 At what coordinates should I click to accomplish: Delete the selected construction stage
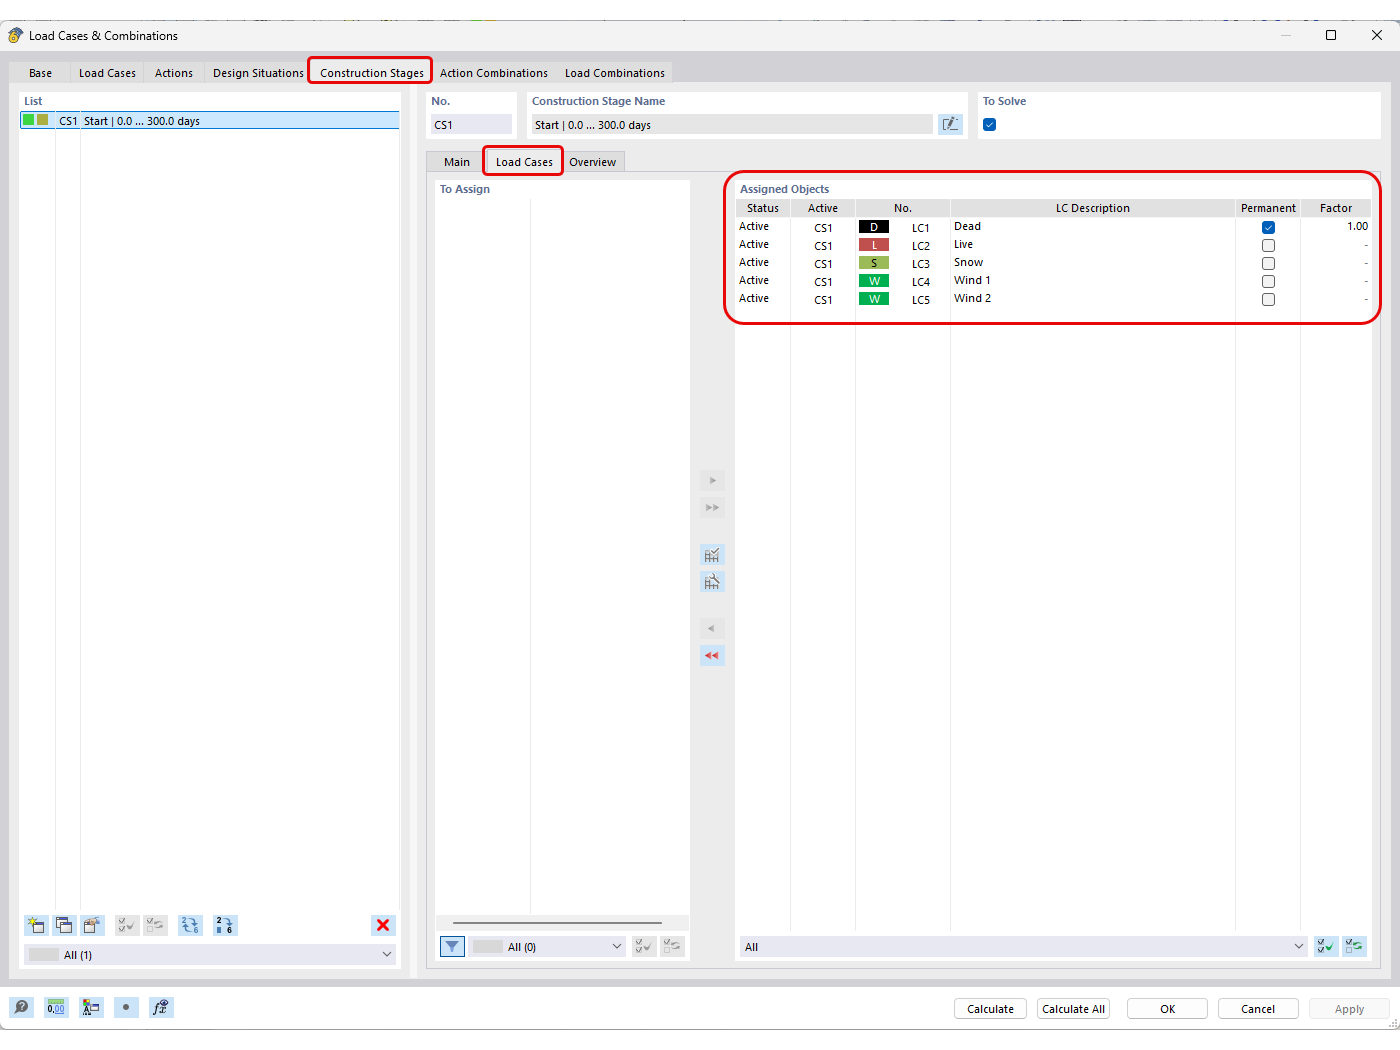[383, 925]
